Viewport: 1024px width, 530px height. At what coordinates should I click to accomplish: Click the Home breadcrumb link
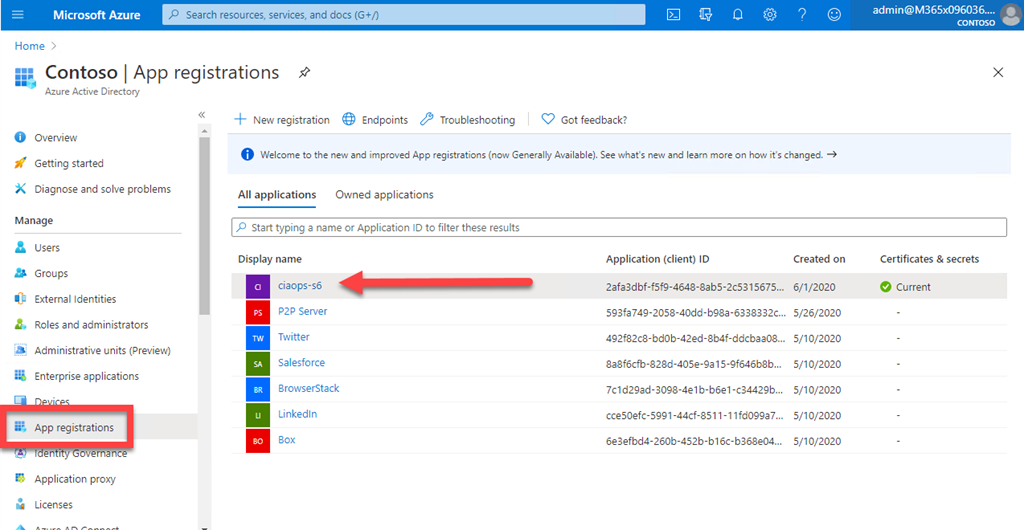click(29, 46)
